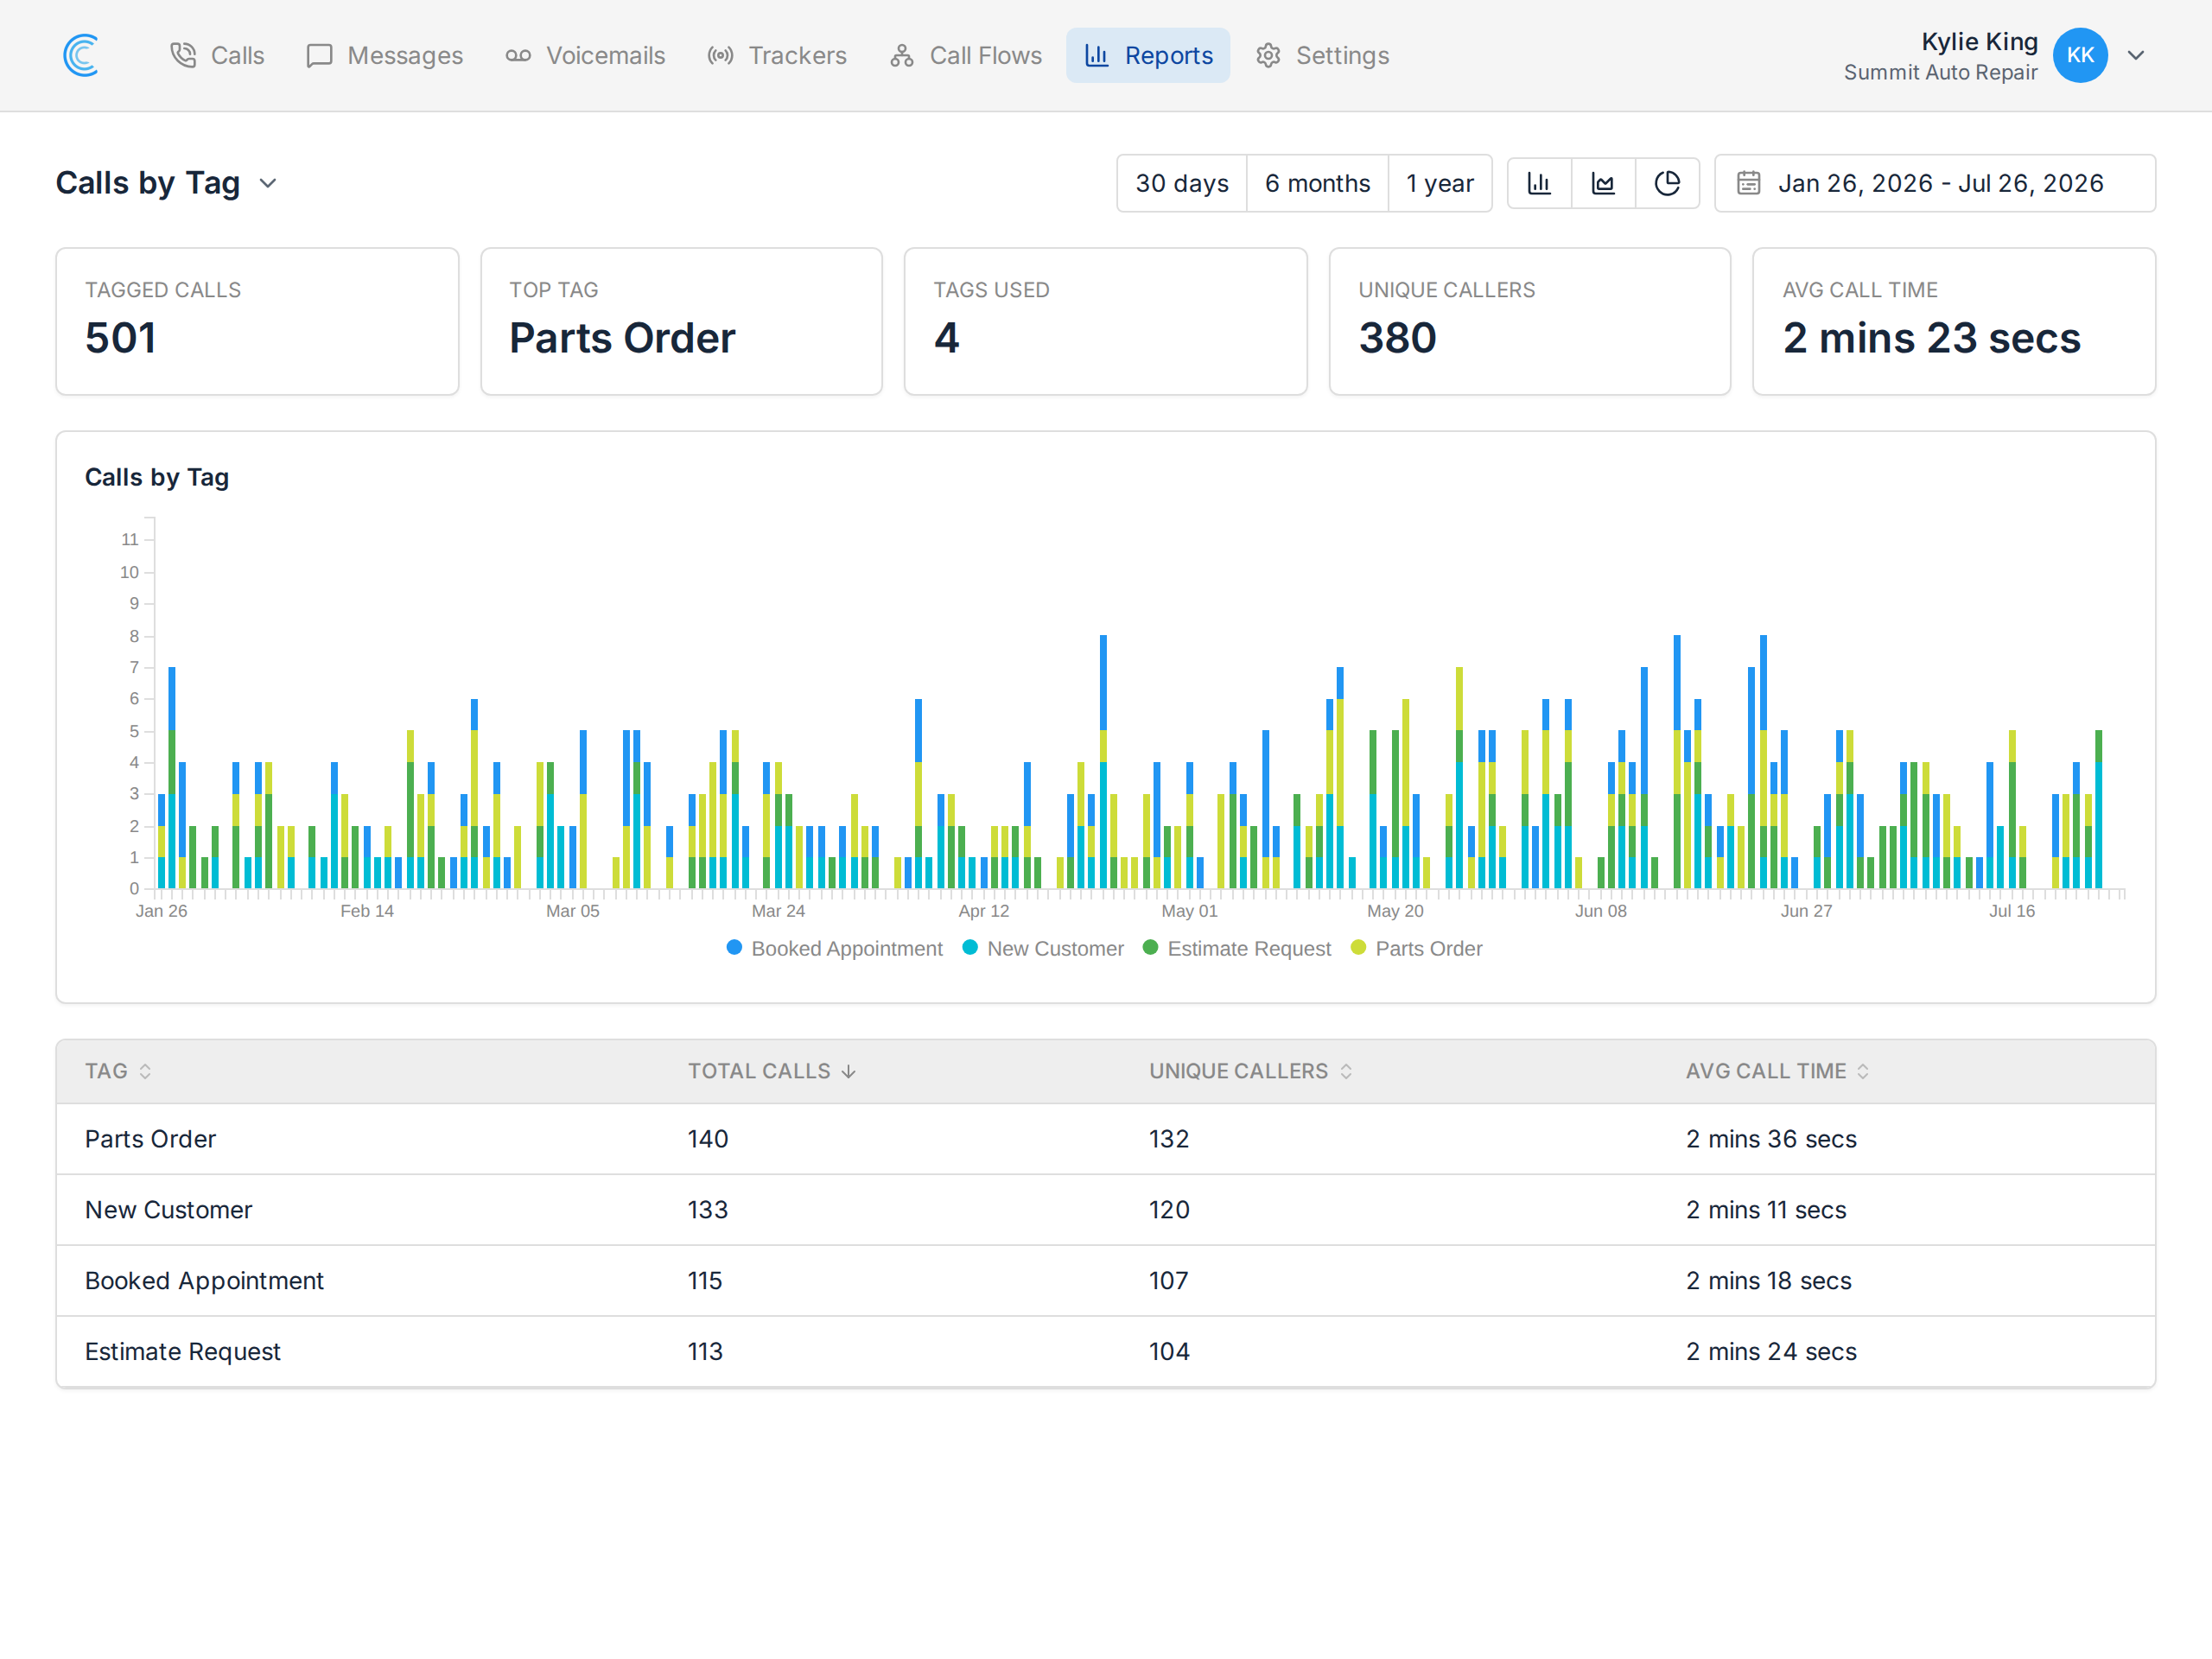Screen dimensions: 2212x1659
Task: Open the date range input field
Action: tap(1935, 183)
